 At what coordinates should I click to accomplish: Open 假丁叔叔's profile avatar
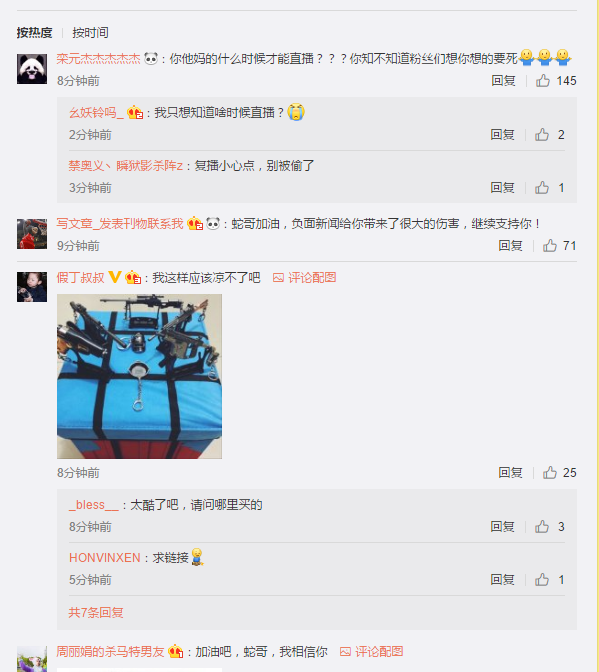pos(32,287)
